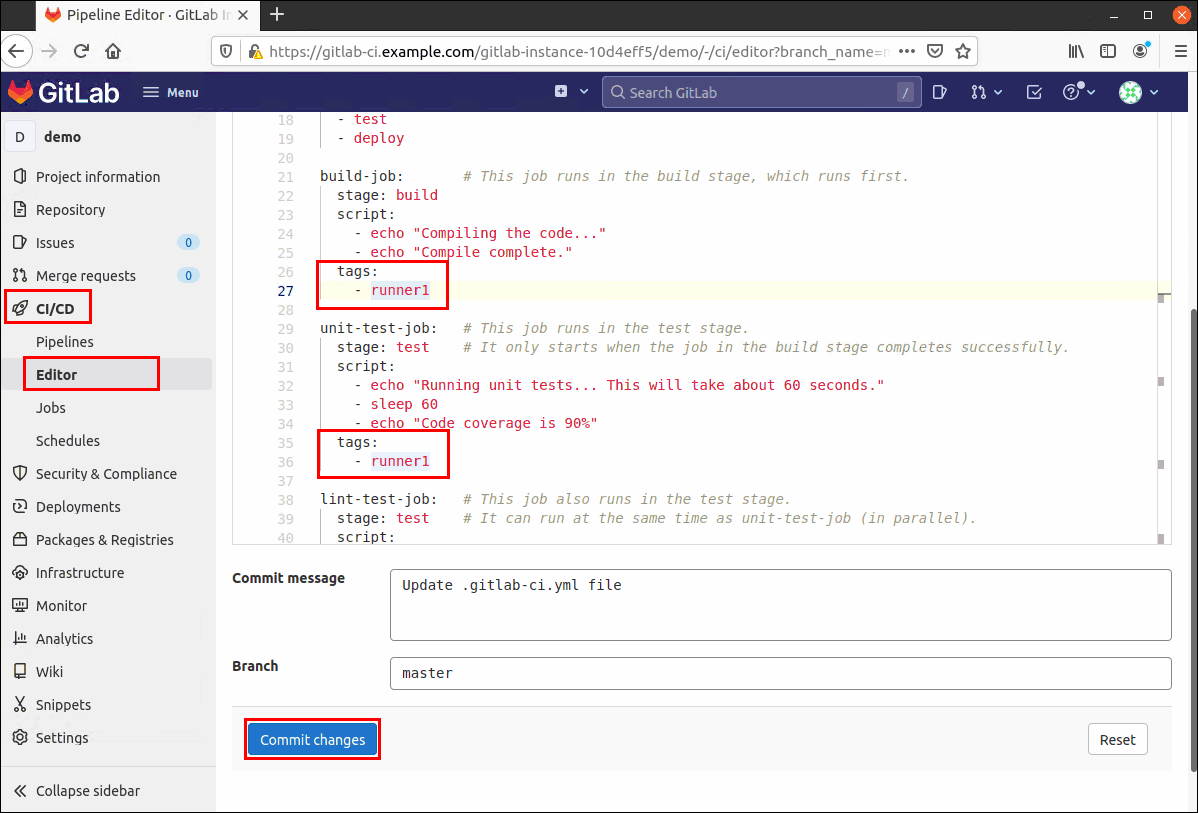
Task: Click the 'sleep 60' code line
Action: click(404, 404)
